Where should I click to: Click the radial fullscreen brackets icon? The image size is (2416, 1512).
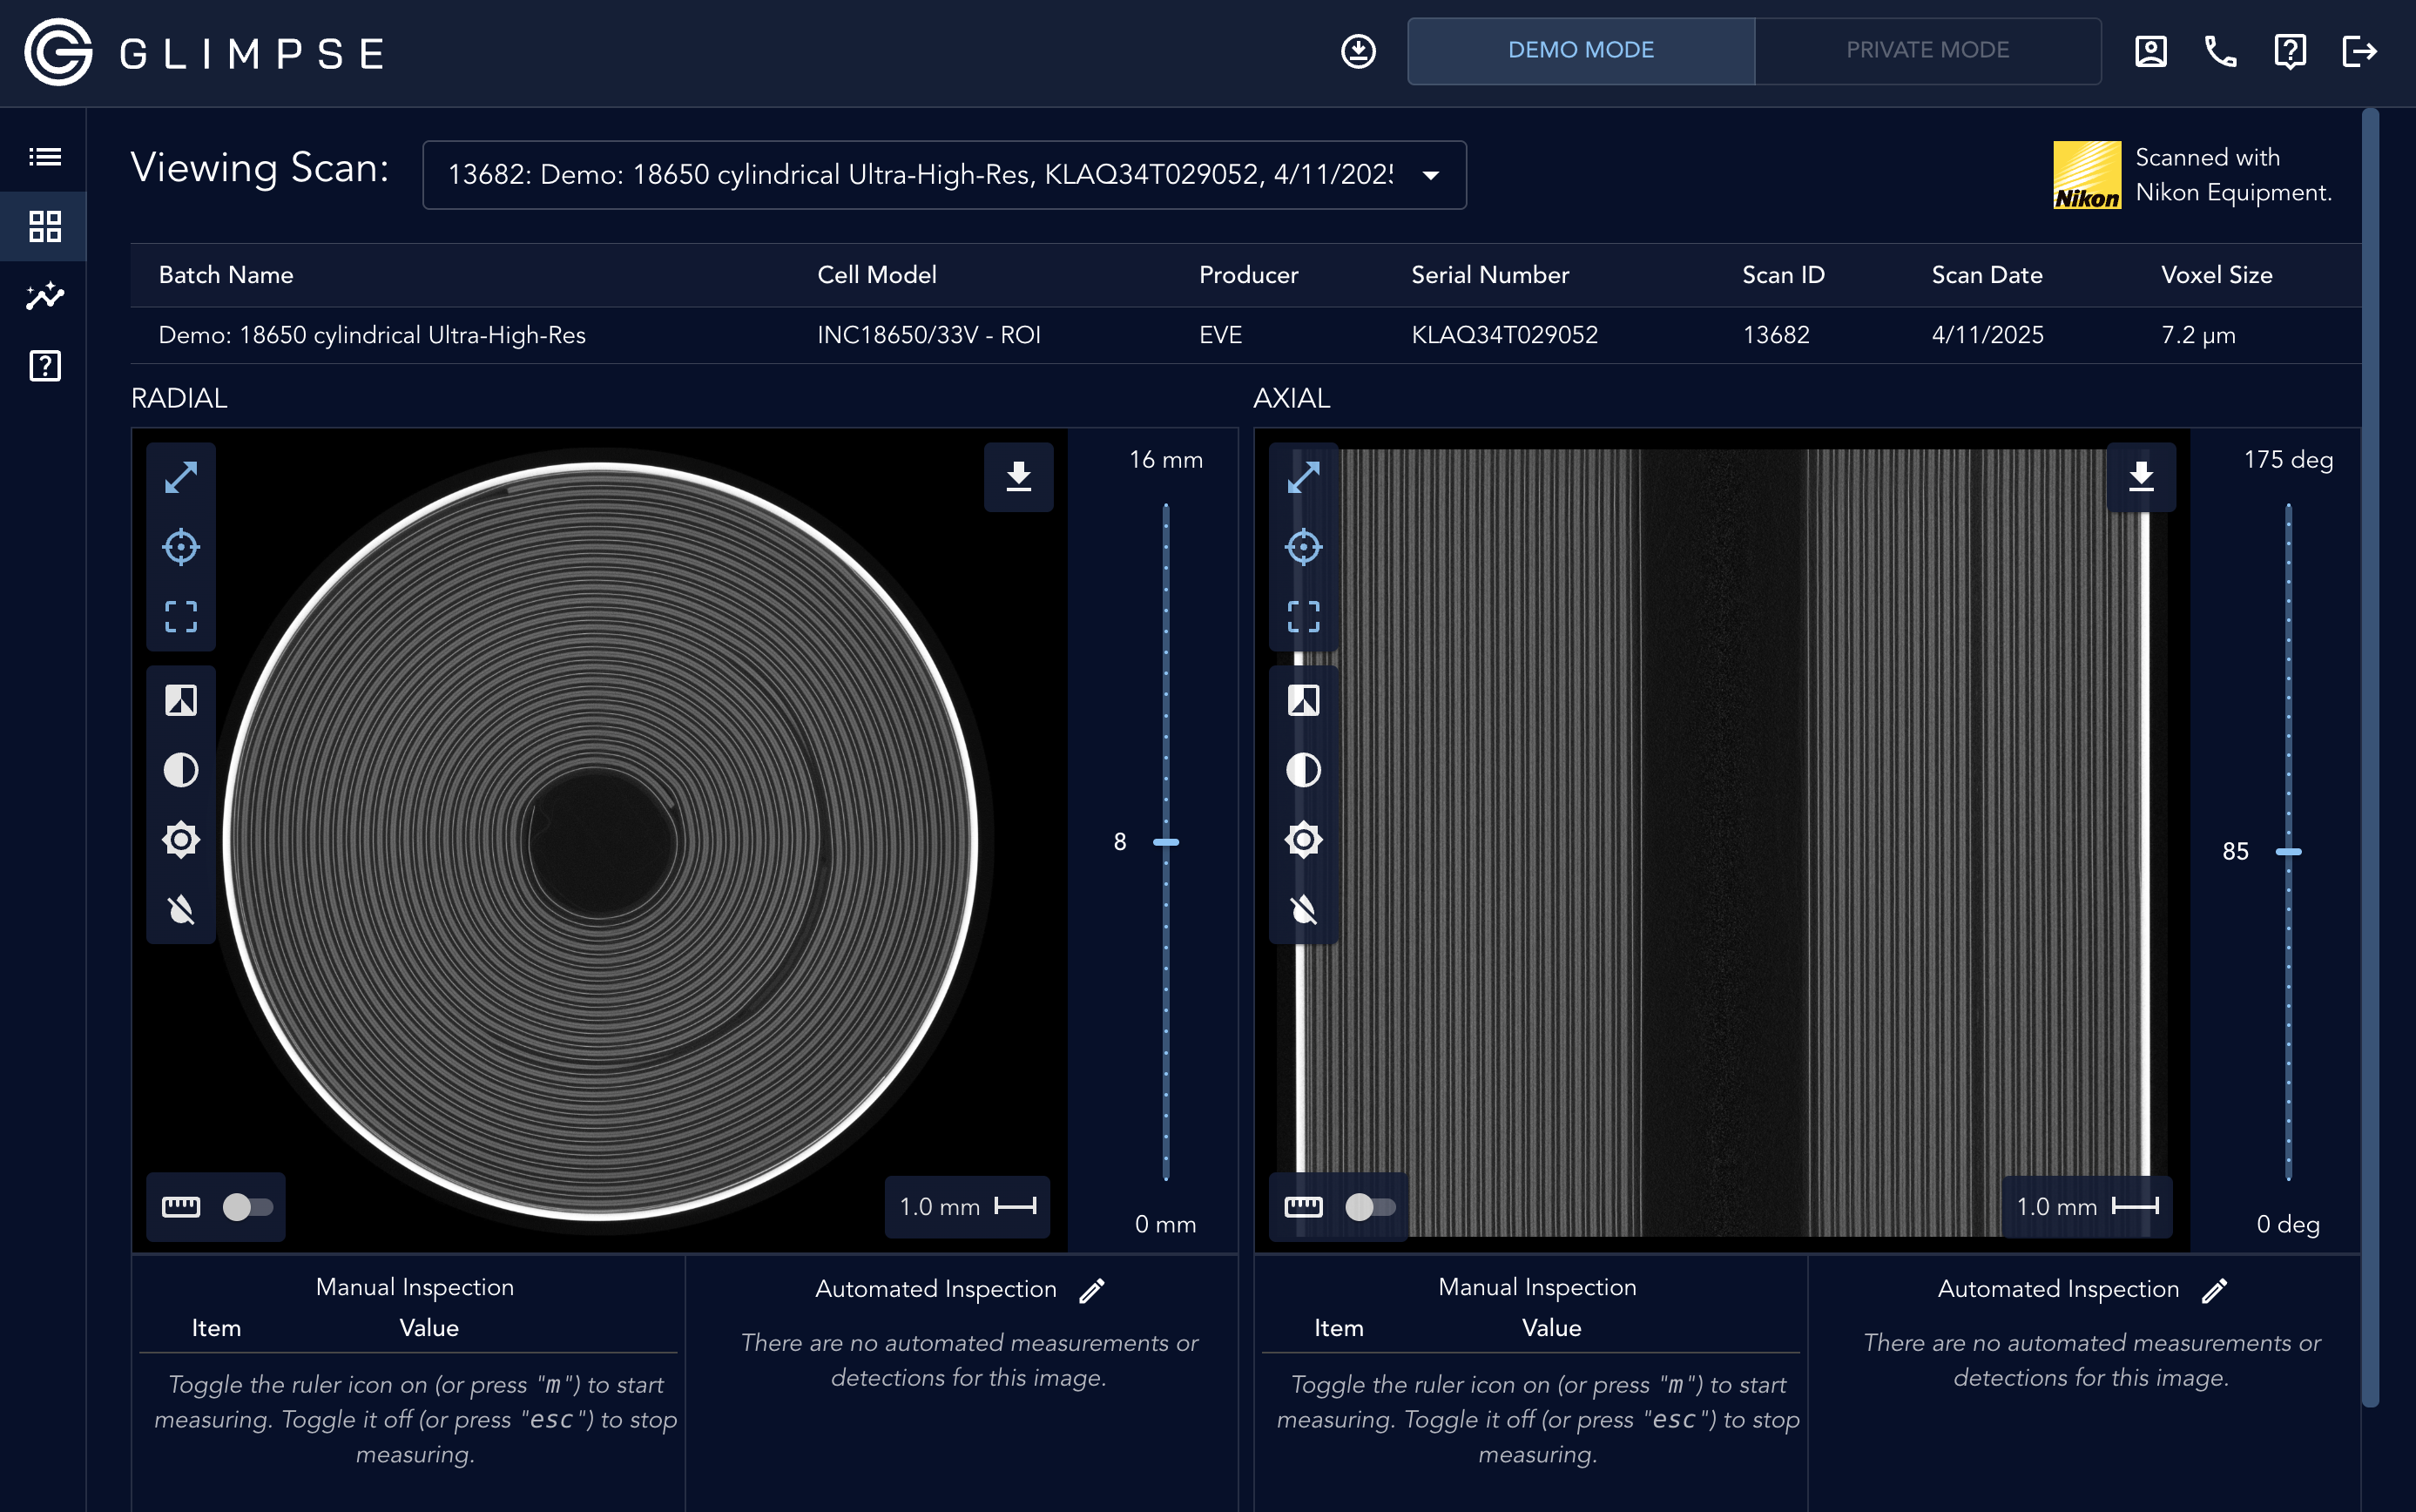tap(181, 616)
